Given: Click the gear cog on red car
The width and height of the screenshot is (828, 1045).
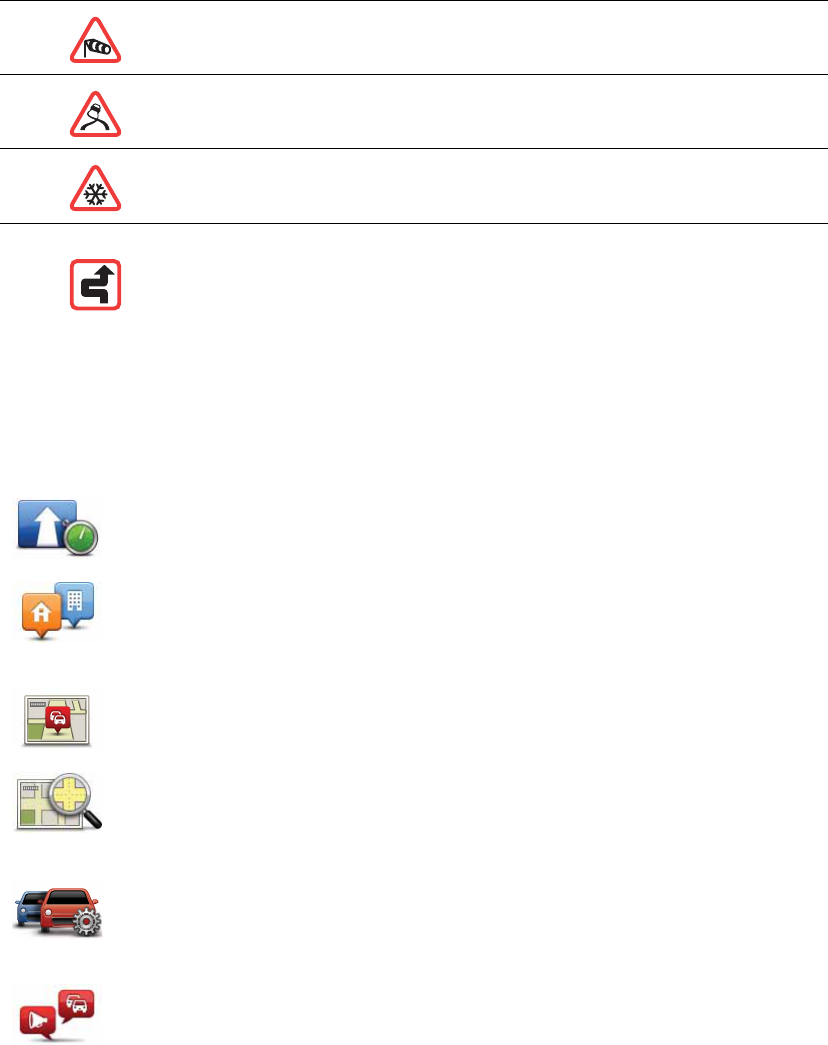Looking at the screenshot, I should pos(86,922).
